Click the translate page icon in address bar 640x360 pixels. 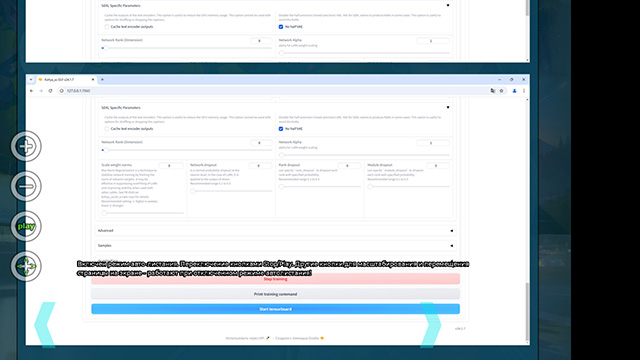click(x=493, y=91)
